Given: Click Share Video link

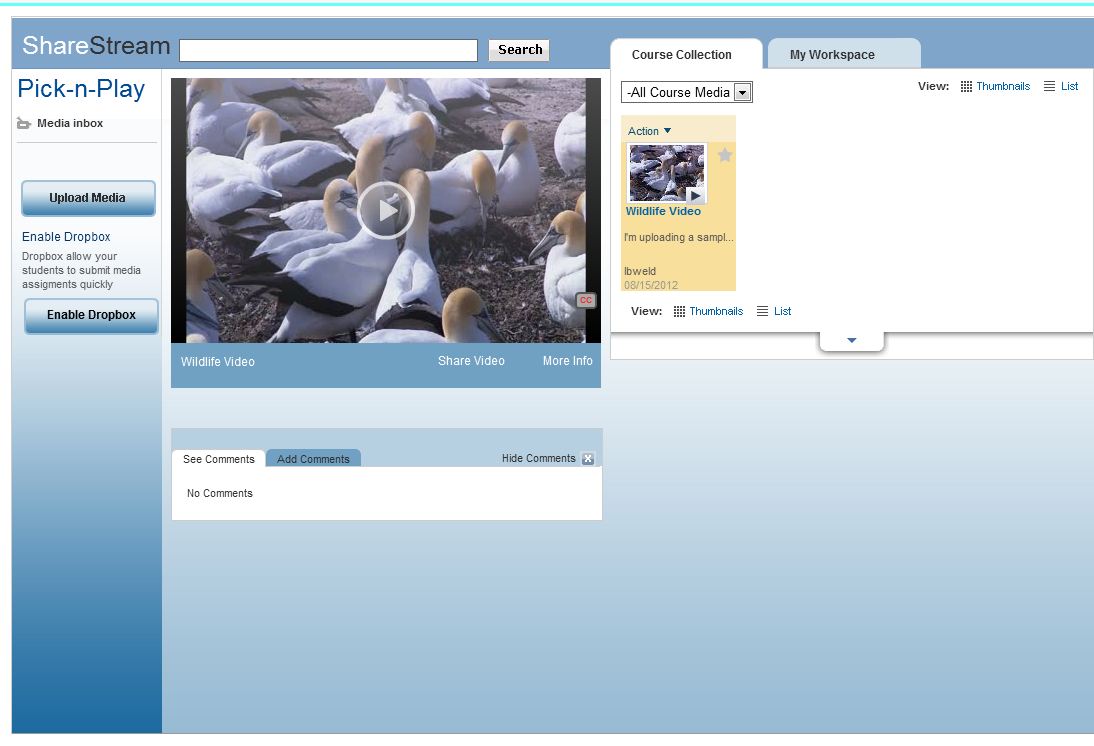Looking at the screenshot, I should 471,361.
